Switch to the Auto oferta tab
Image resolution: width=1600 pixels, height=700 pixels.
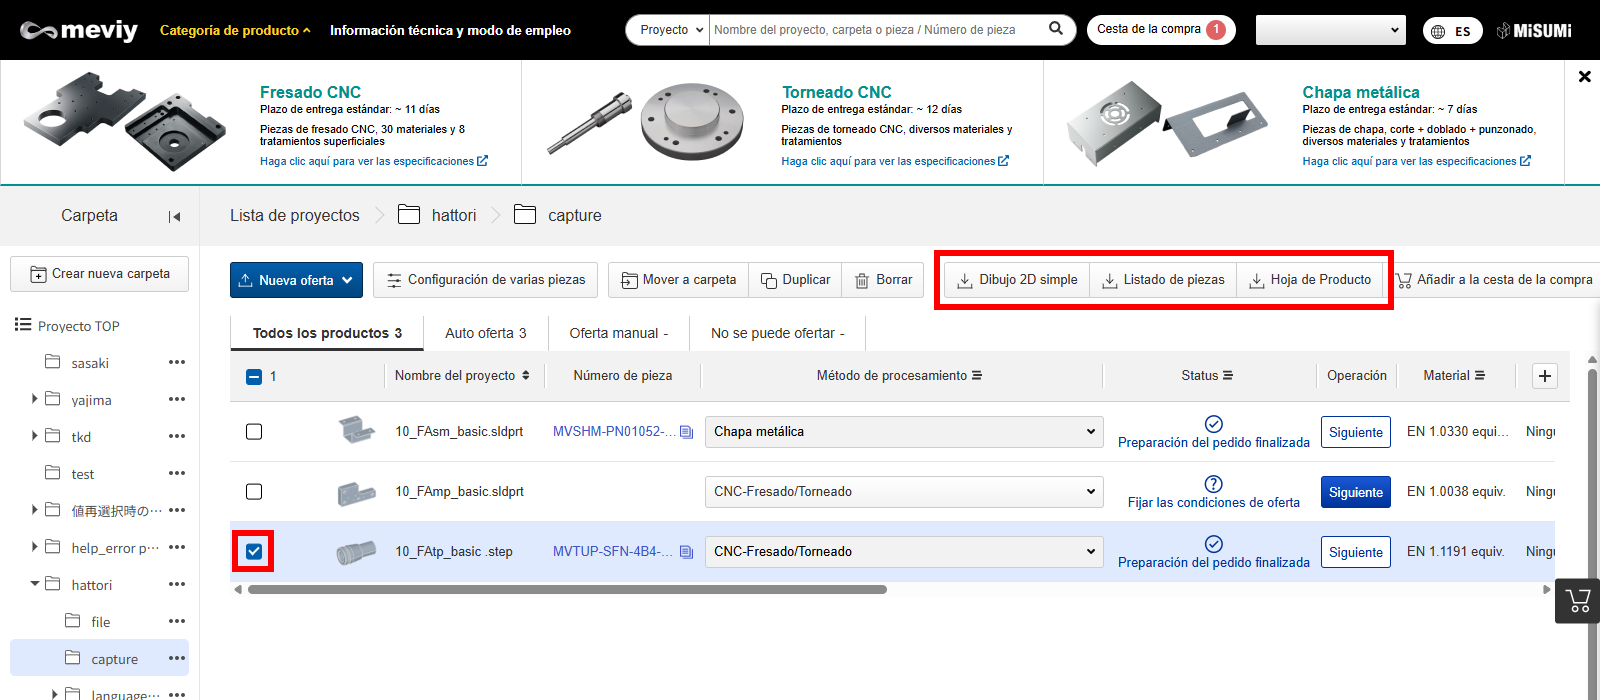click(x=485, y=333)
